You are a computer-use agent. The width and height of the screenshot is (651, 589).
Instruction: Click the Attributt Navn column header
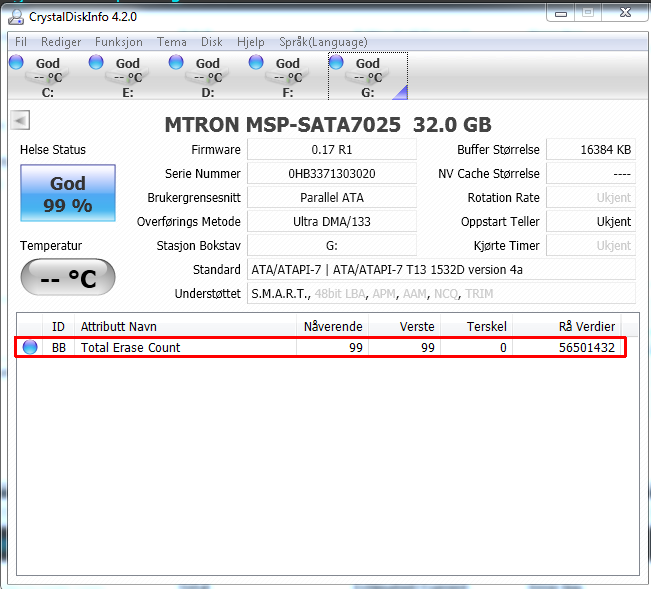point(186,326)
